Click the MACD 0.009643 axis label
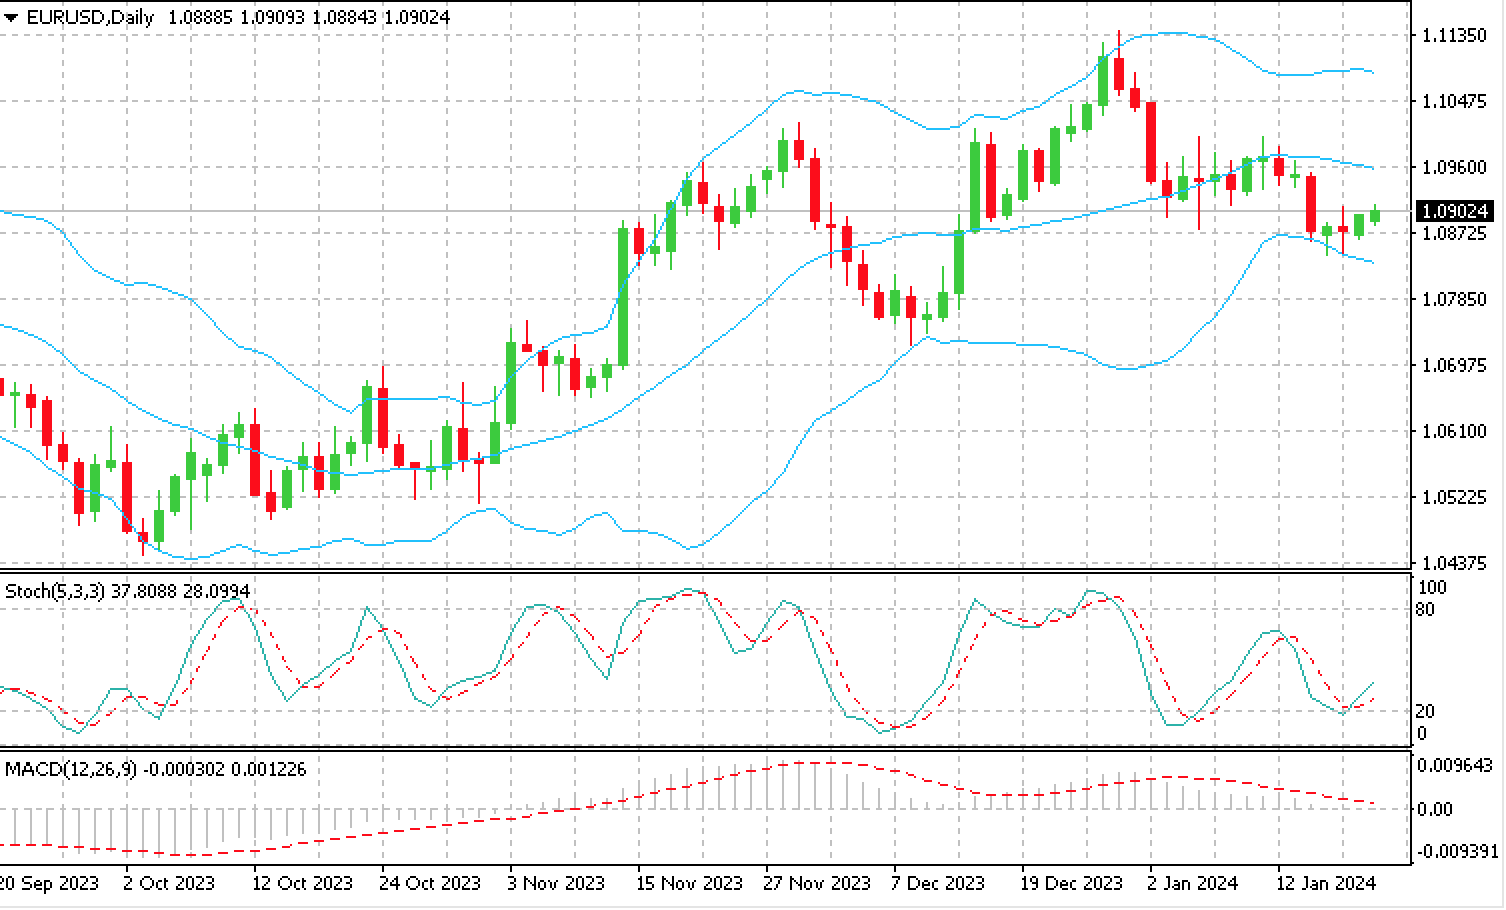 pyautogui.click(x=1455, y=766)
